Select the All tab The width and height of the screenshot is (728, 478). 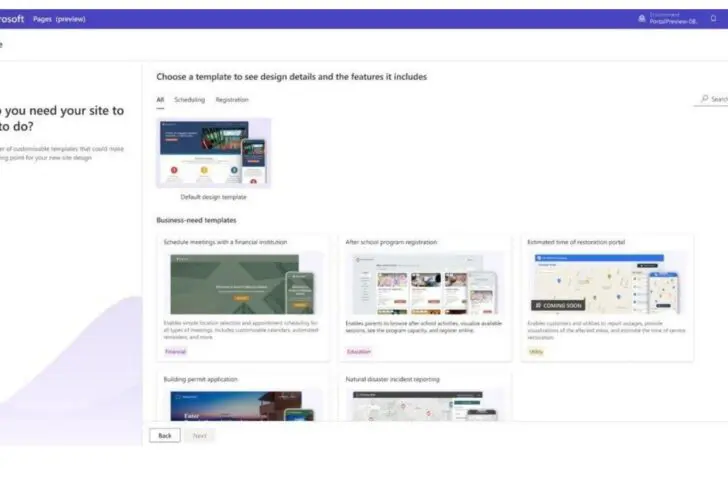coord(160,100)
